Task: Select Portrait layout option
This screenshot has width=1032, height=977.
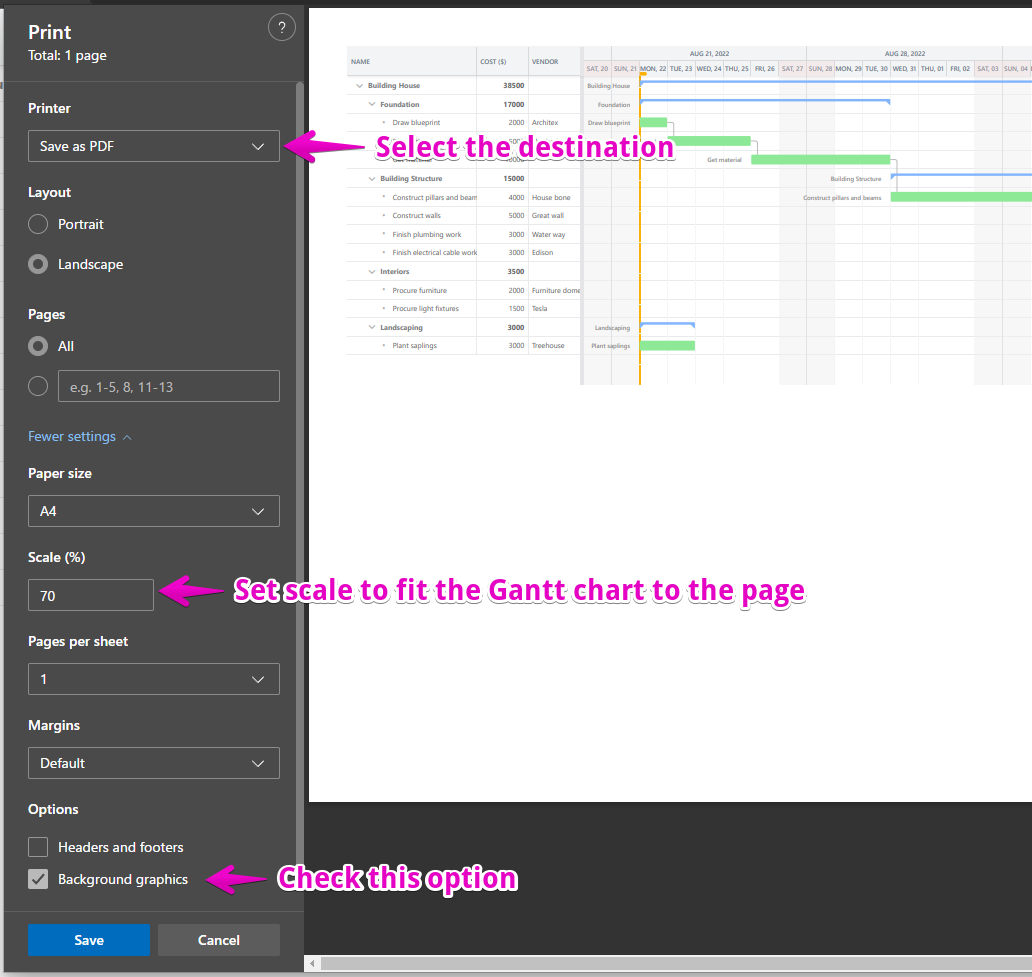Action: click(38, 224)
